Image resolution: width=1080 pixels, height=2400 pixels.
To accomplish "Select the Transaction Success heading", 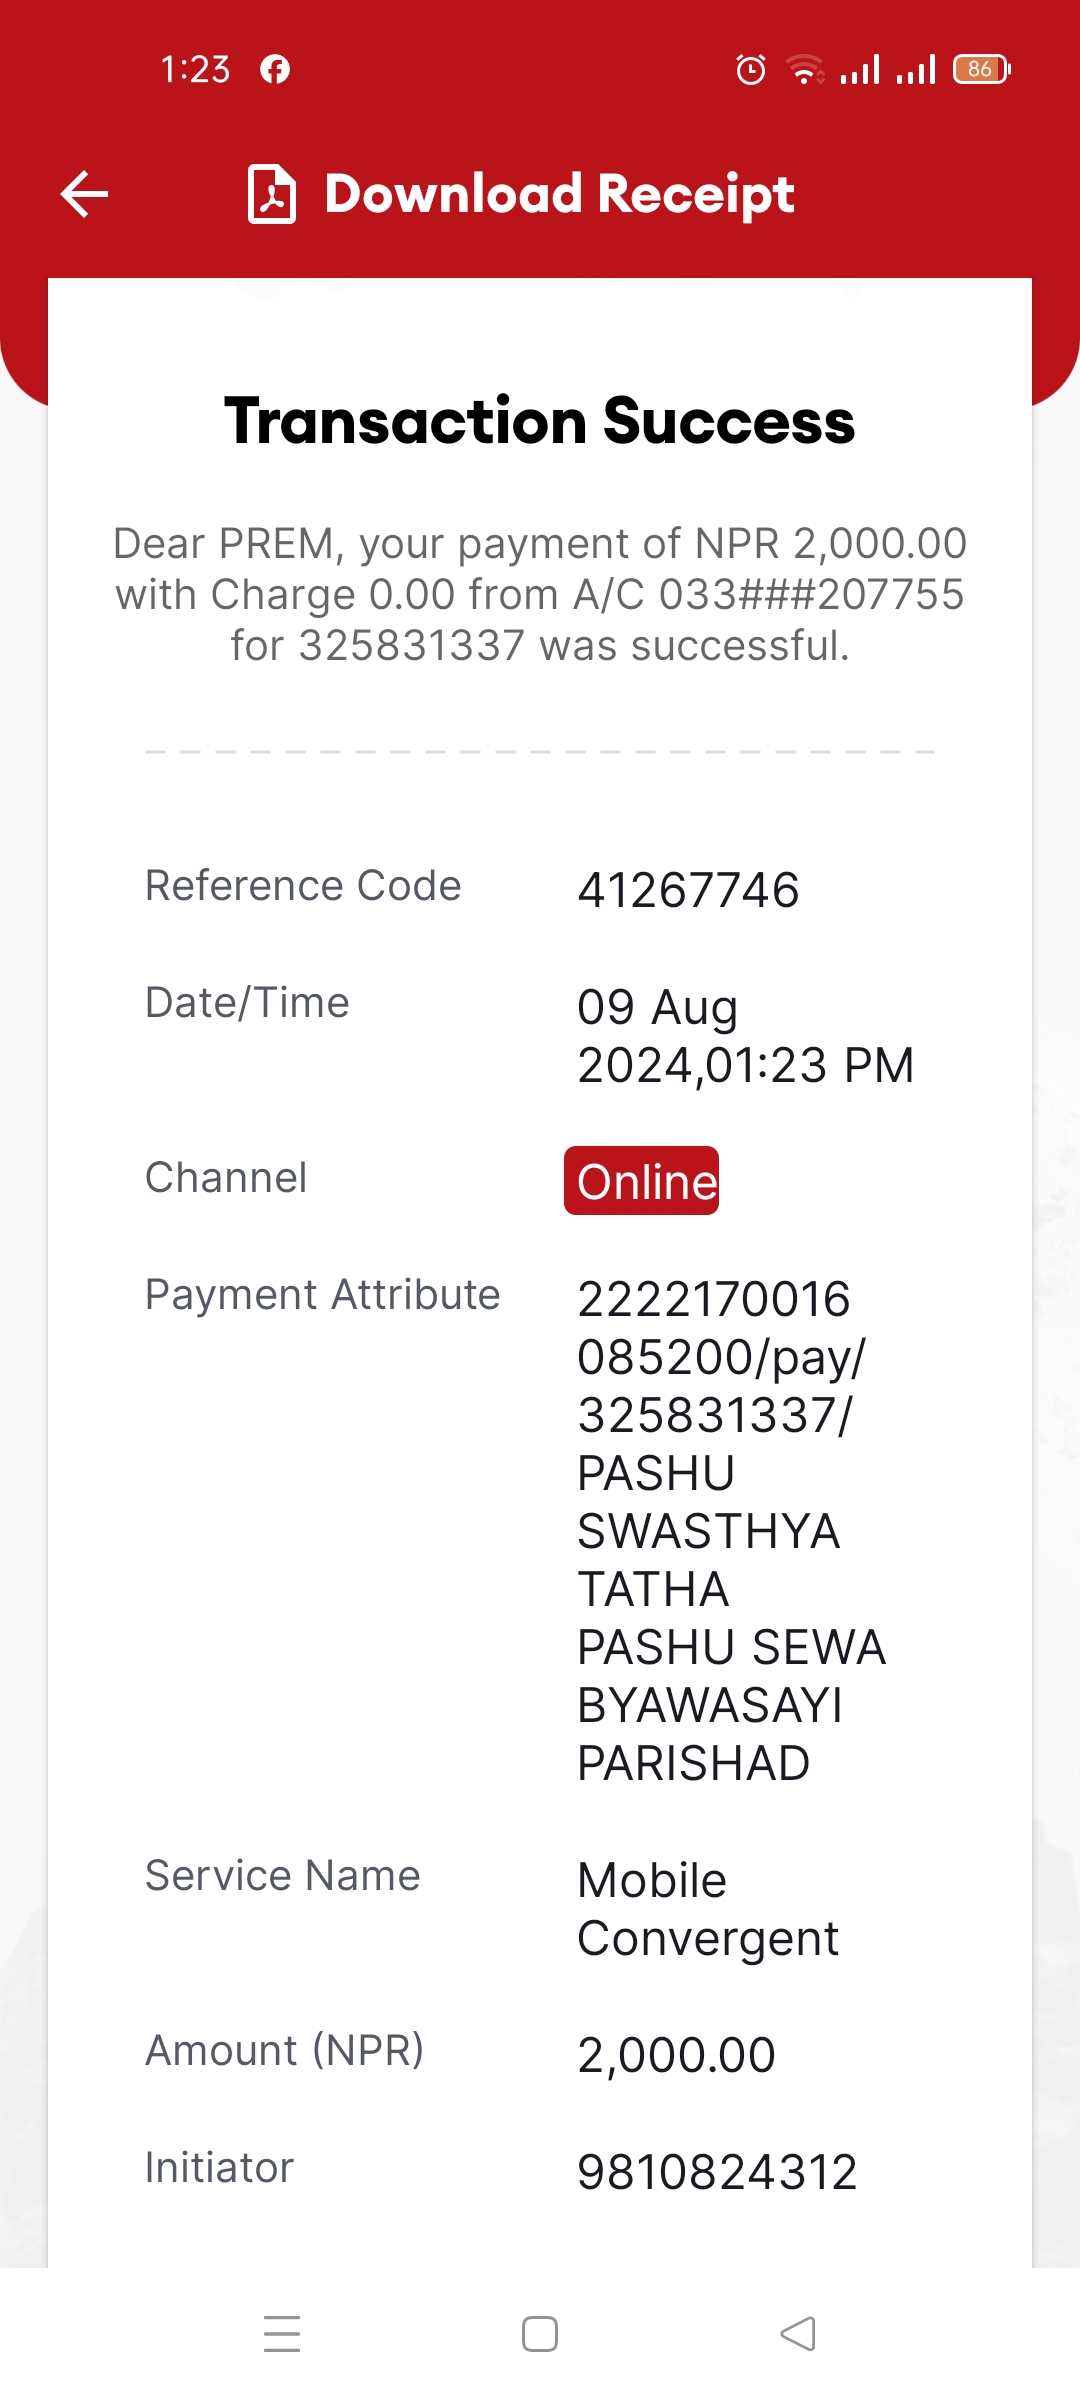I will tap(540, 421).
